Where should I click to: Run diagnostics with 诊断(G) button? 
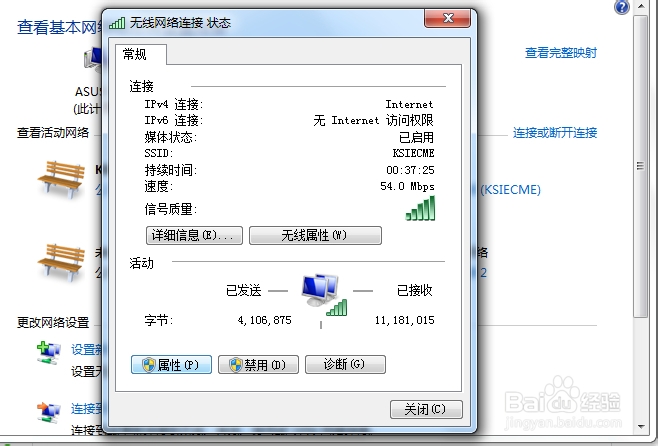click(x=345, y=364)
